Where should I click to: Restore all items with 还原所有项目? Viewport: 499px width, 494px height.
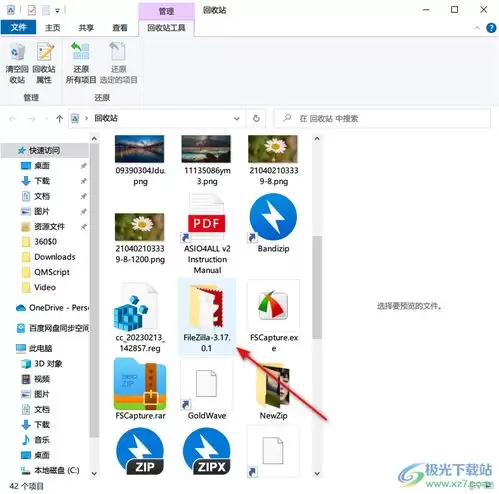coord(81,63)
